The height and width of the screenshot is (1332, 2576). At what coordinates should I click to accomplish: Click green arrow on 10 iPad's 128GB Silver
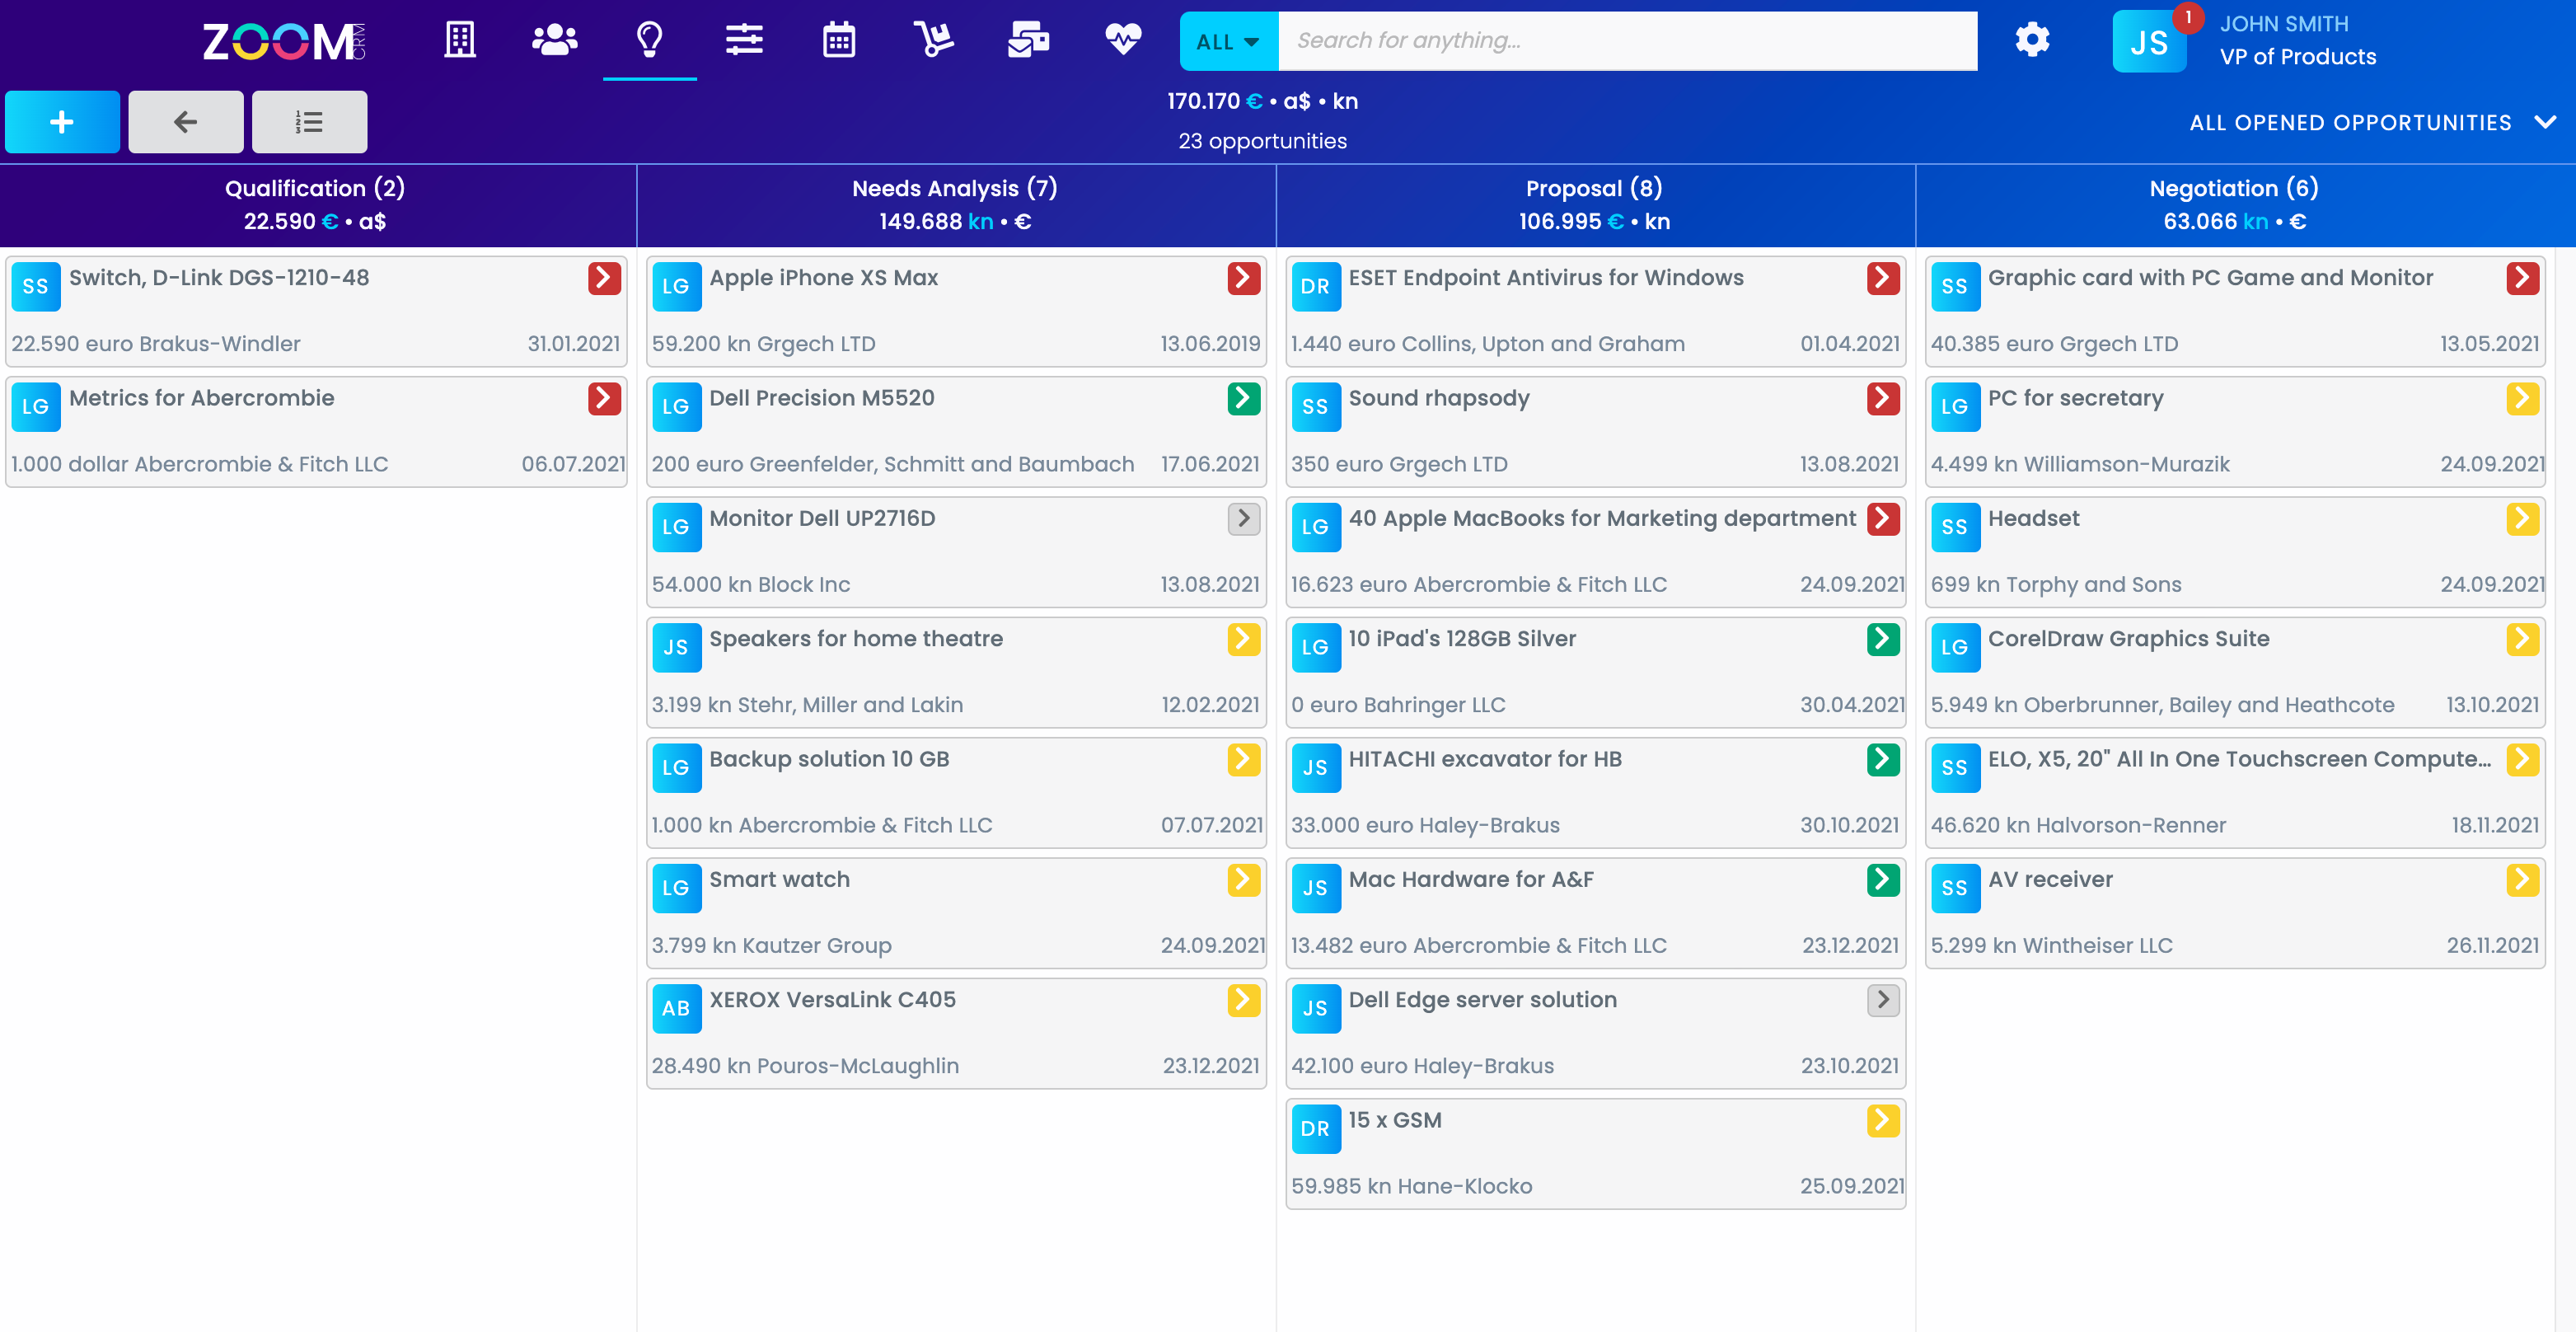click(1883, 639)
